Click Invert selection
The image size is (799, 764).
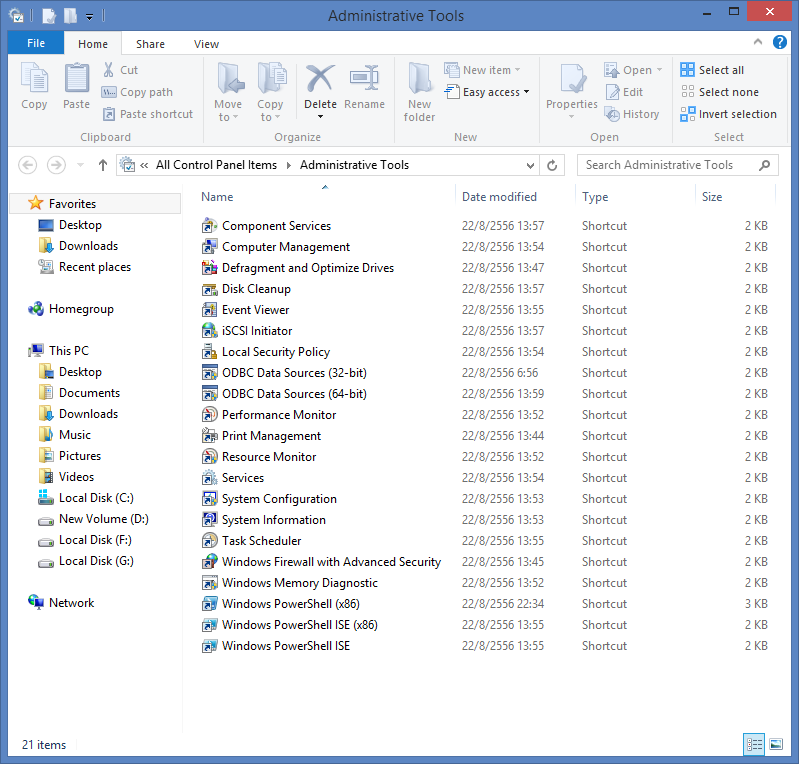(x=729, y=114)
